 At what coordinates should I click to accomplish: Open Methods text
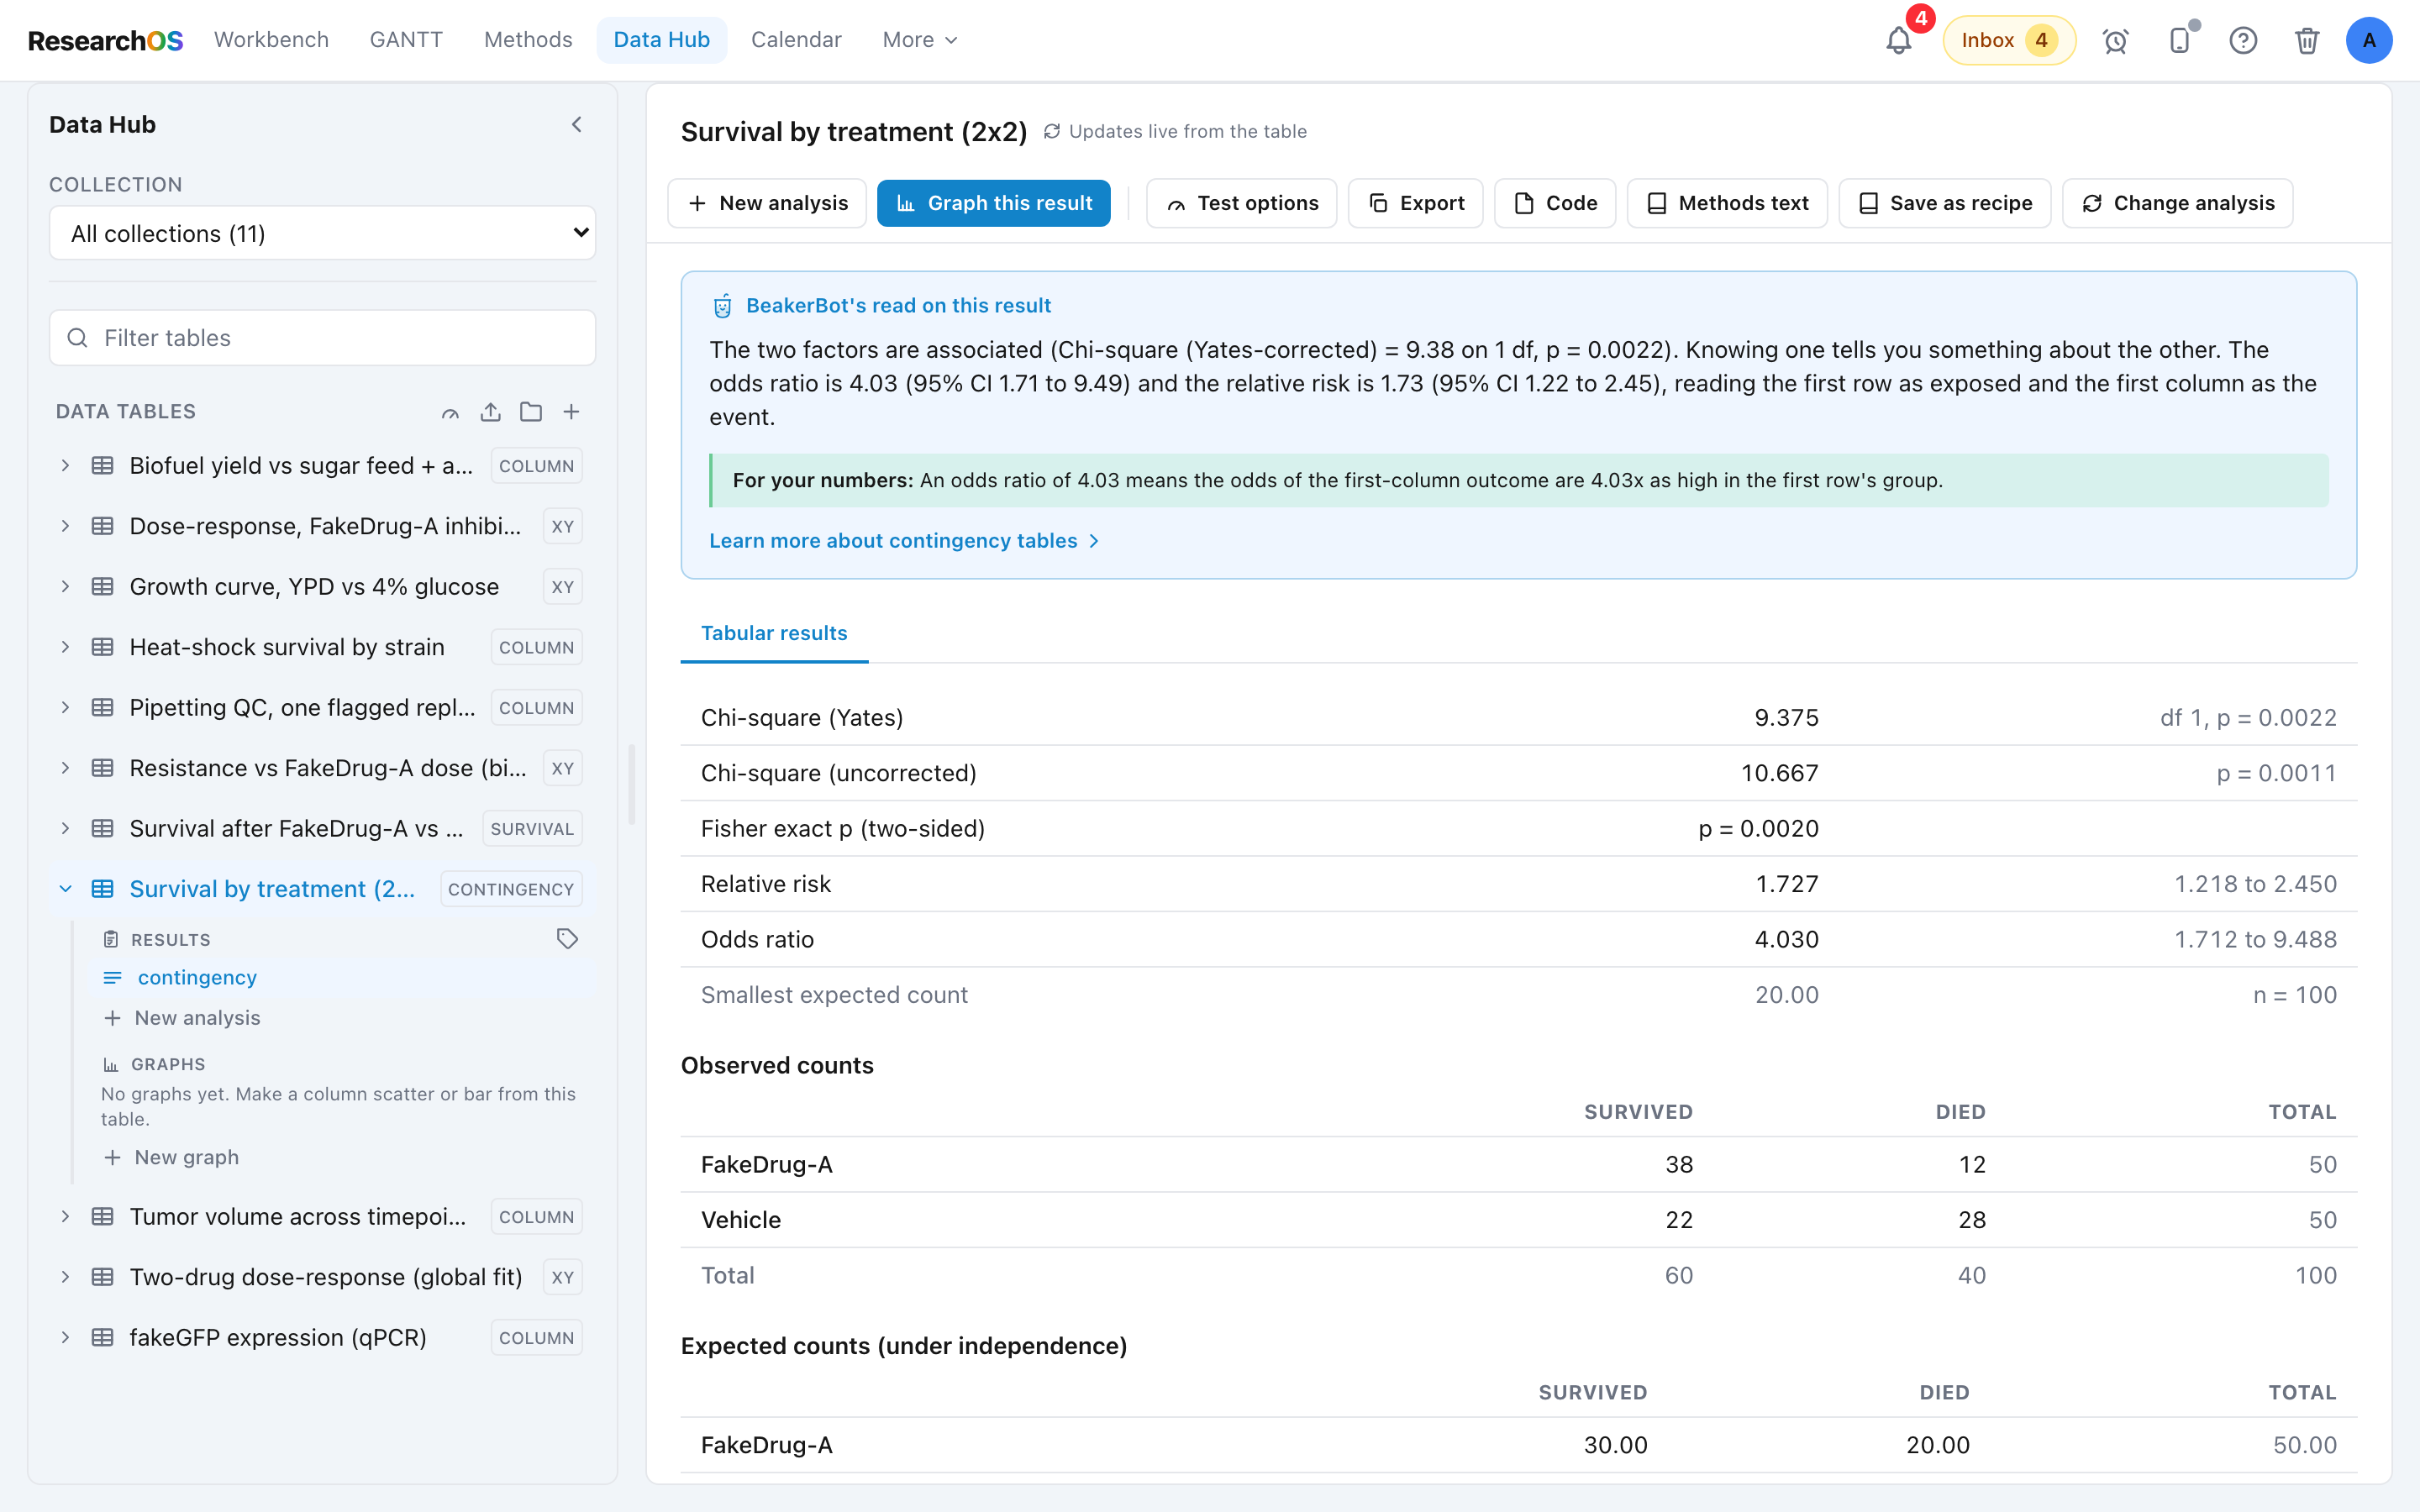pos(1727,203)
